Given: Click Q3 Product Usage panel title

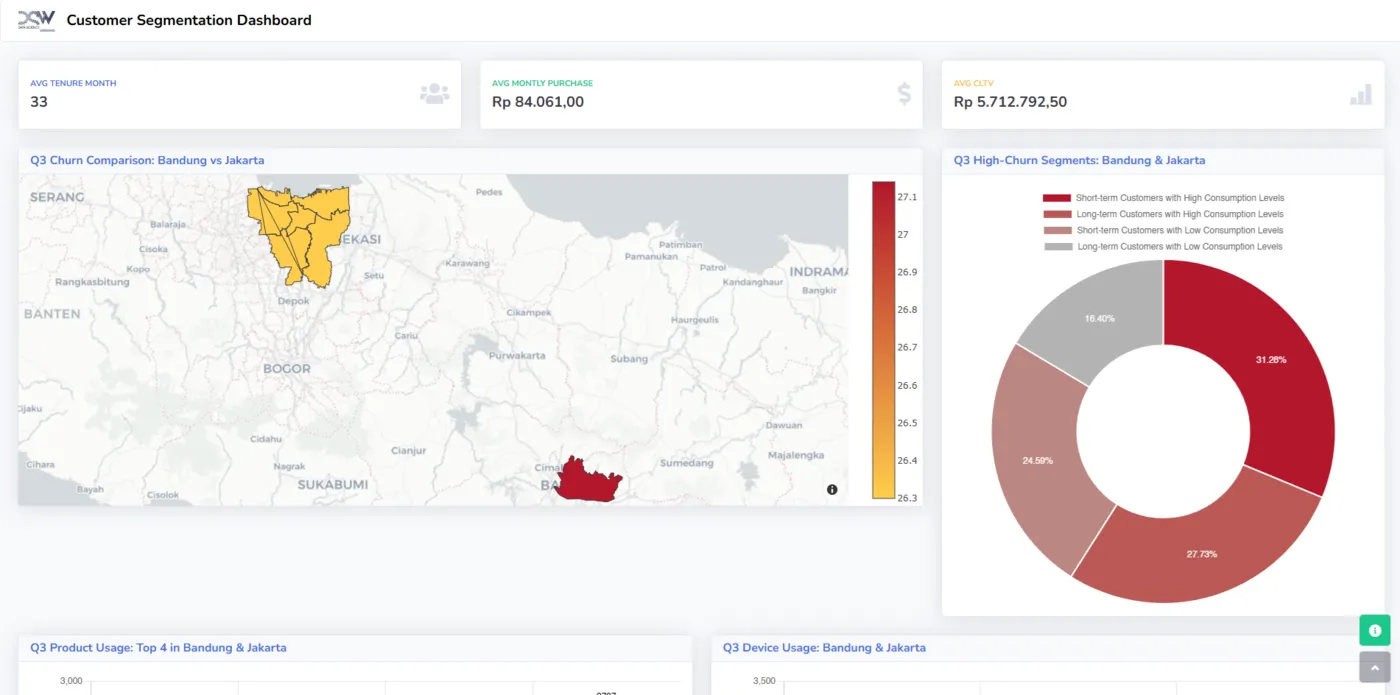Looking at the screenshot, I should click(x=158, y=648).
